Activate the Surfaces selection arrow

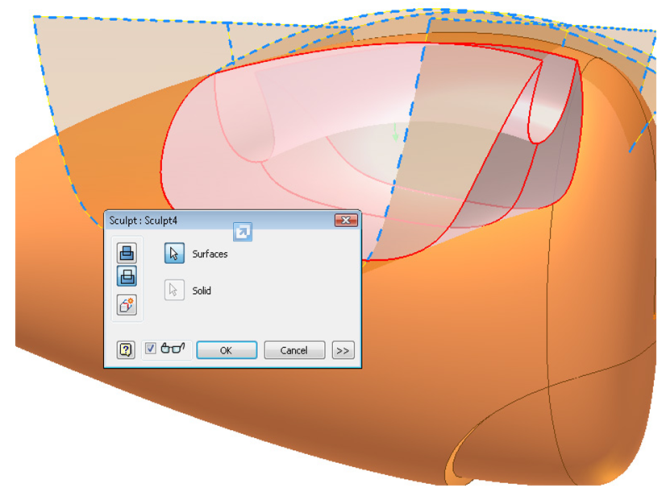(174, 253)
